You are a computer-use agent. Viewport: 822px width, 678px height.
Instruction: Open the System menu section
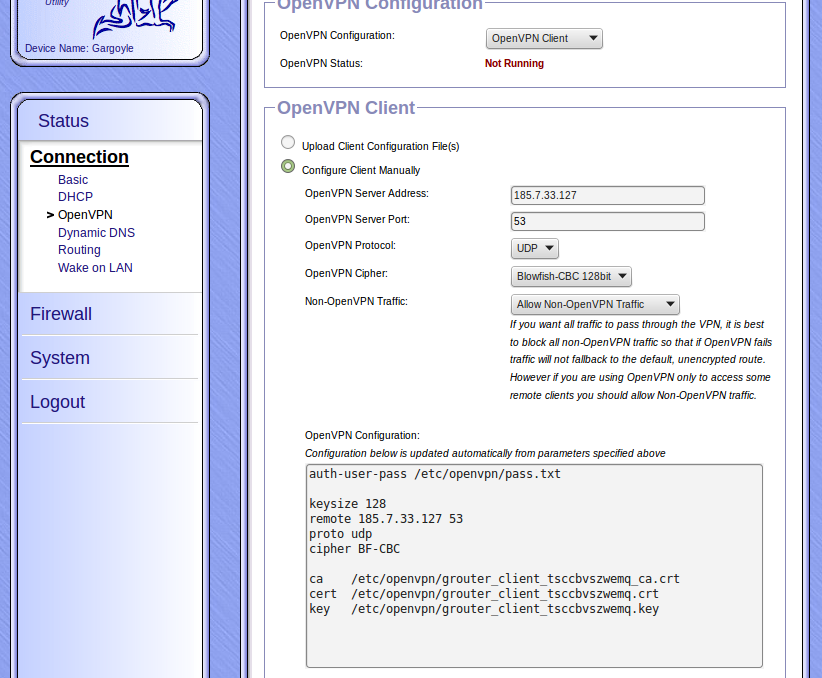60,358
